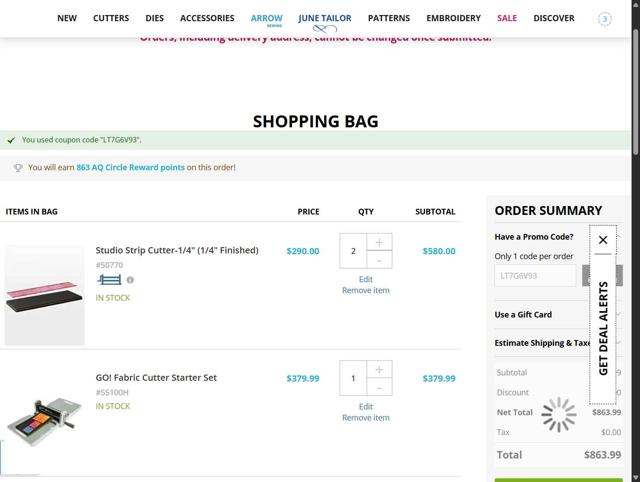Image resolution: width=640 pixels, height=482 pixels.
Task: Click the GO! Fabric Cutter product thumbnail
Action: pyautogui.click(x=44, y=420)
